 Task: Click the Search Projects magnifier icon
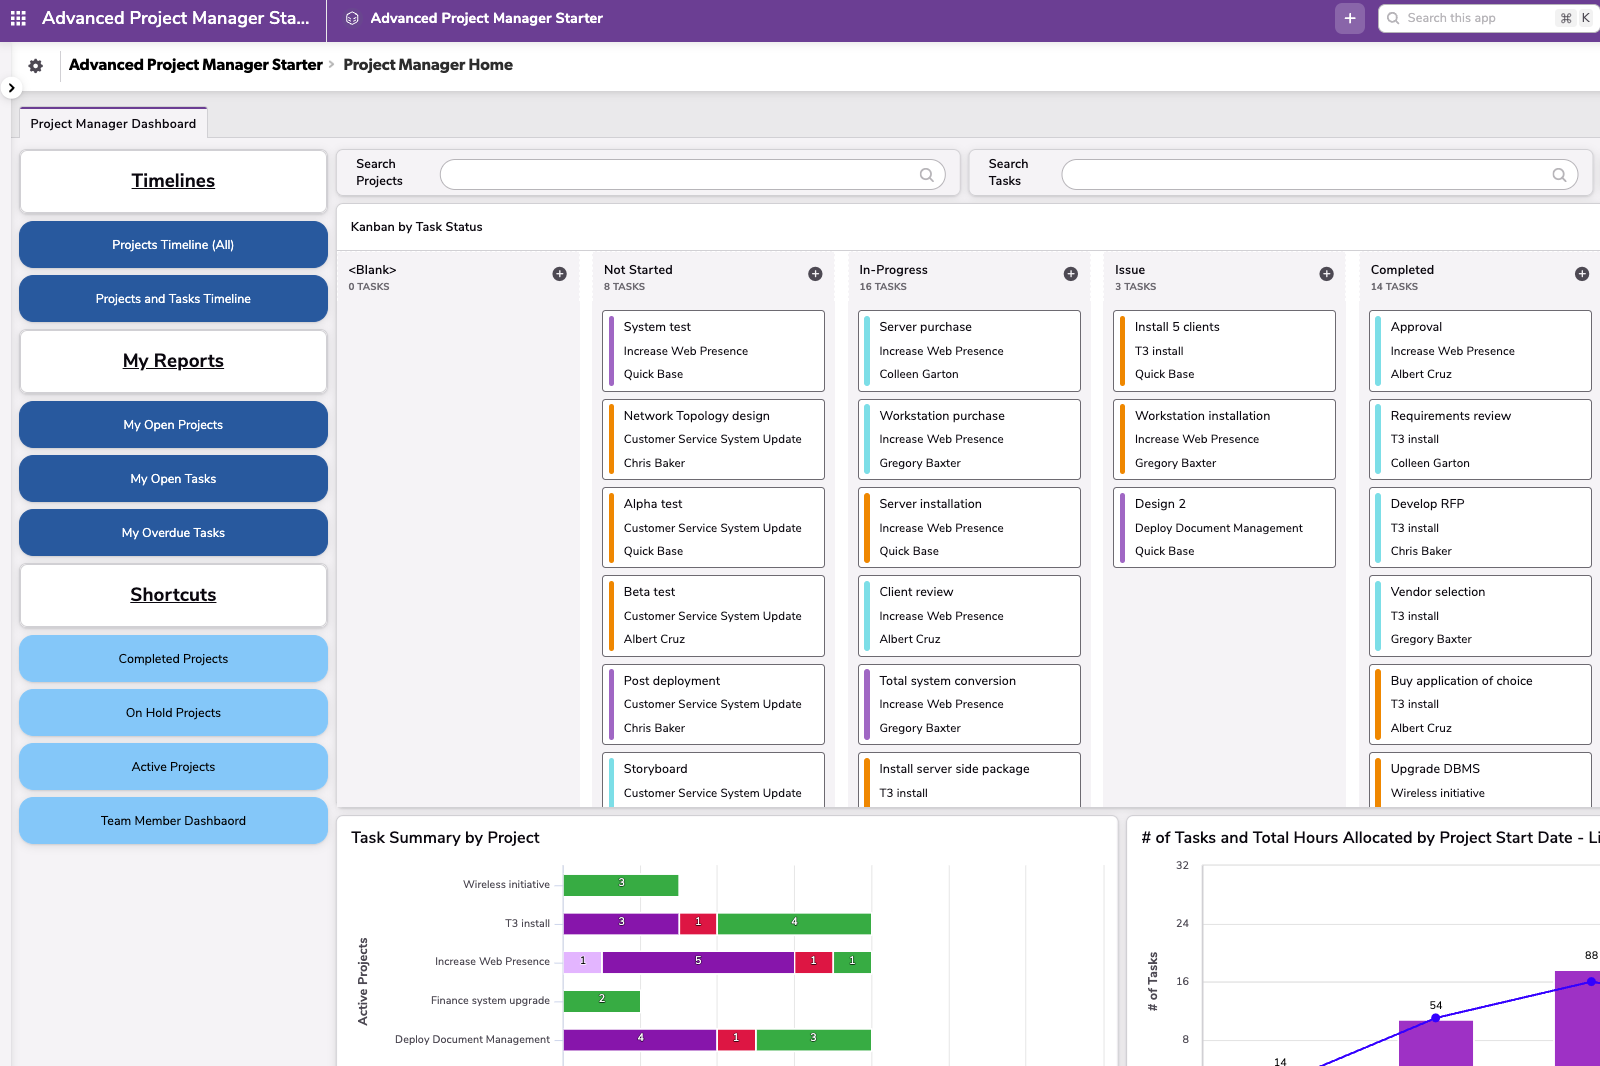(926, 174)
